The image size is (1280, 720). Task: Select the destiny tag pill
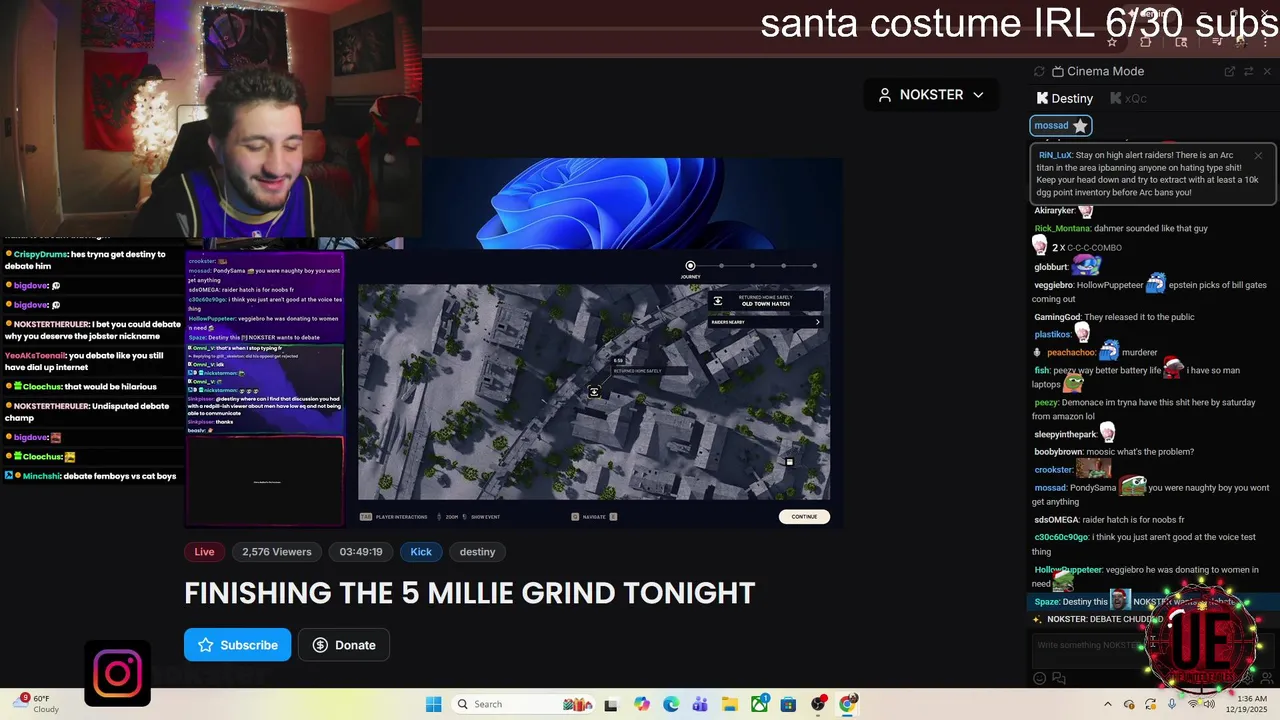(x=477, y=552)
